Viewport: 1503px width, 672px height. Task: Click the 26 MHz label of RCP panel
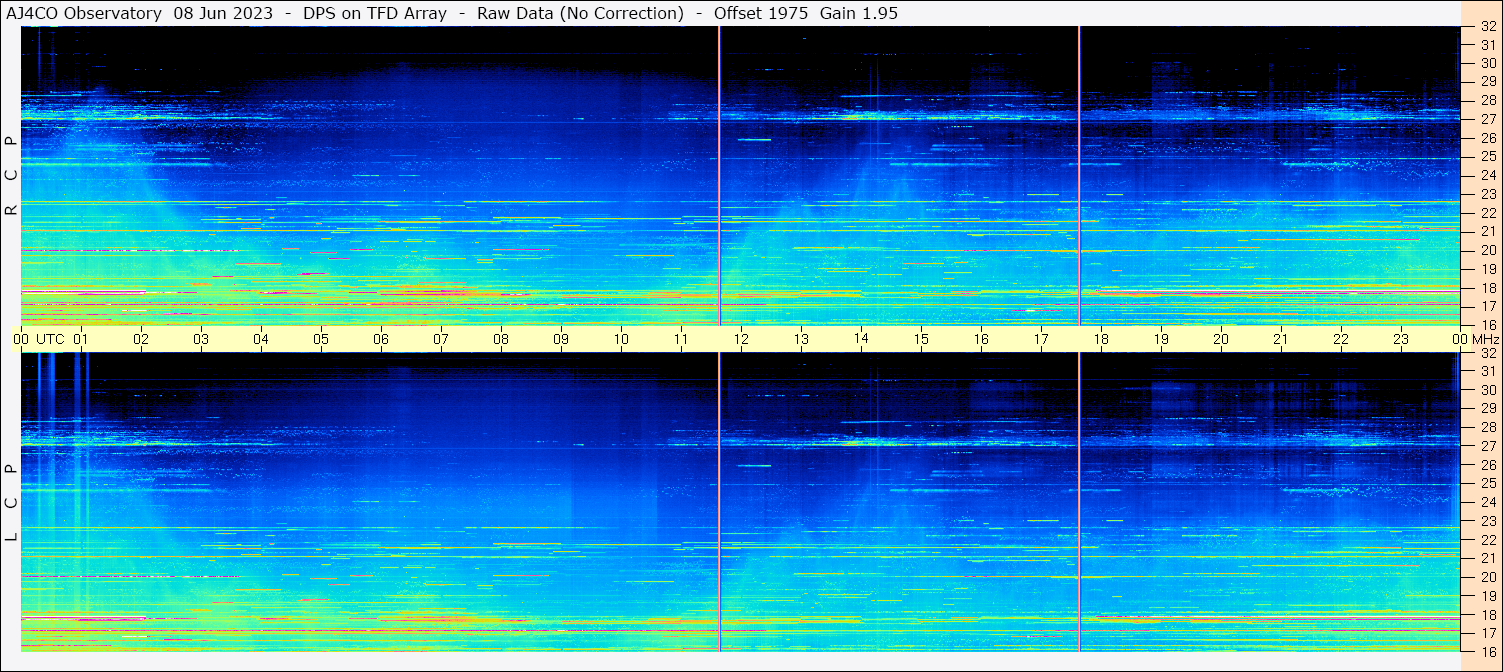pyautogui.click(x=1488, y=138)
